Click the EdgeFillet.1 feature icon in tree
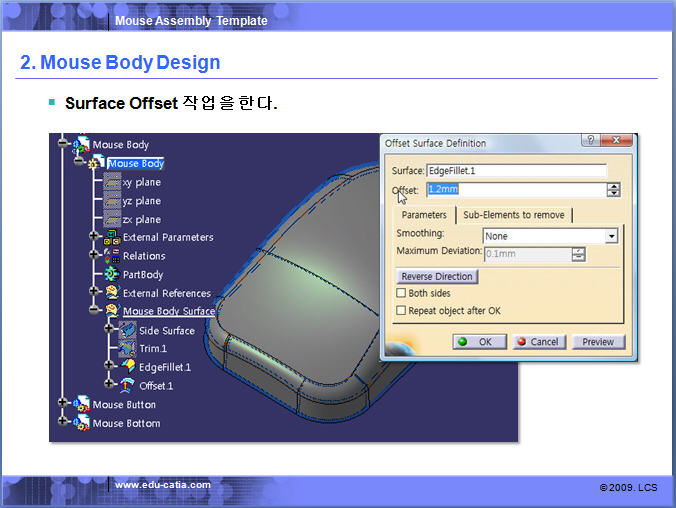The width and height of the screenshot is (676, 508). point(127,367)
